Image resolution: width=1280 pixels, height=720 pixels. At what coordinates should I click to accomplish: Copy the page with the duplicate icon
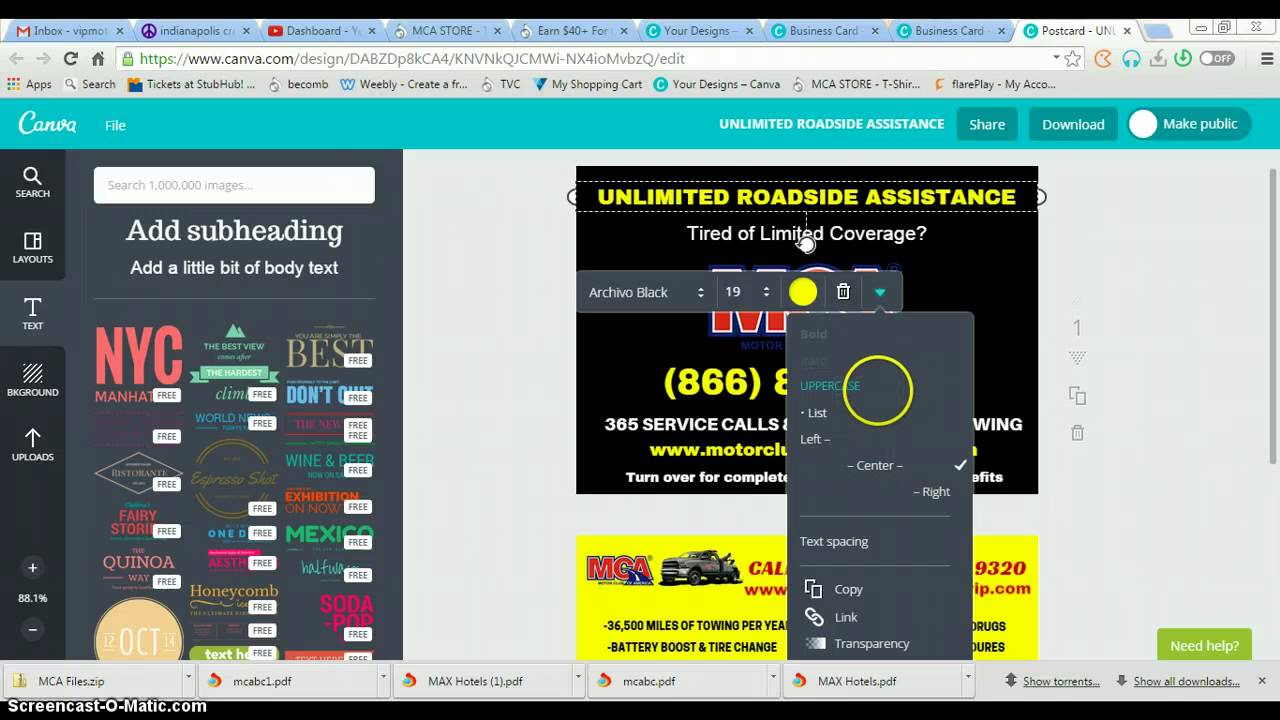1077,396
